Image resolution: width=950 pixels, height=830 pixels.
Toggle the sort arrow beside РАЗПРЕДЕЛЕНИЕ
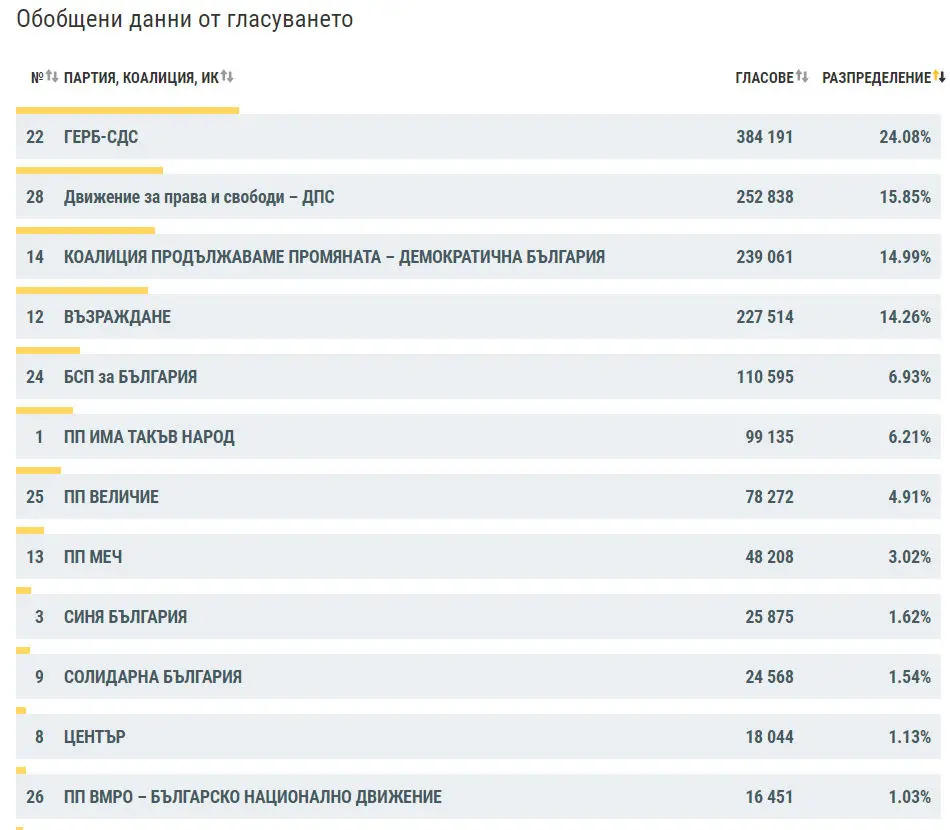click(939, 77)
